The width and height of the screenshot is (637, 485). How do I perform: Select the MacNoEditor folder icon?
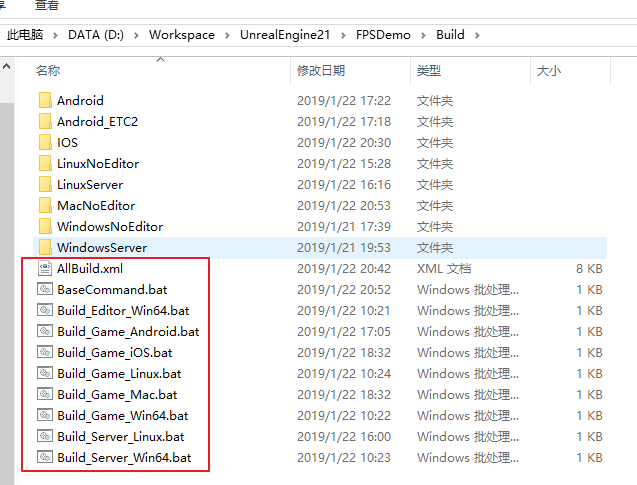tap(45, 205)
